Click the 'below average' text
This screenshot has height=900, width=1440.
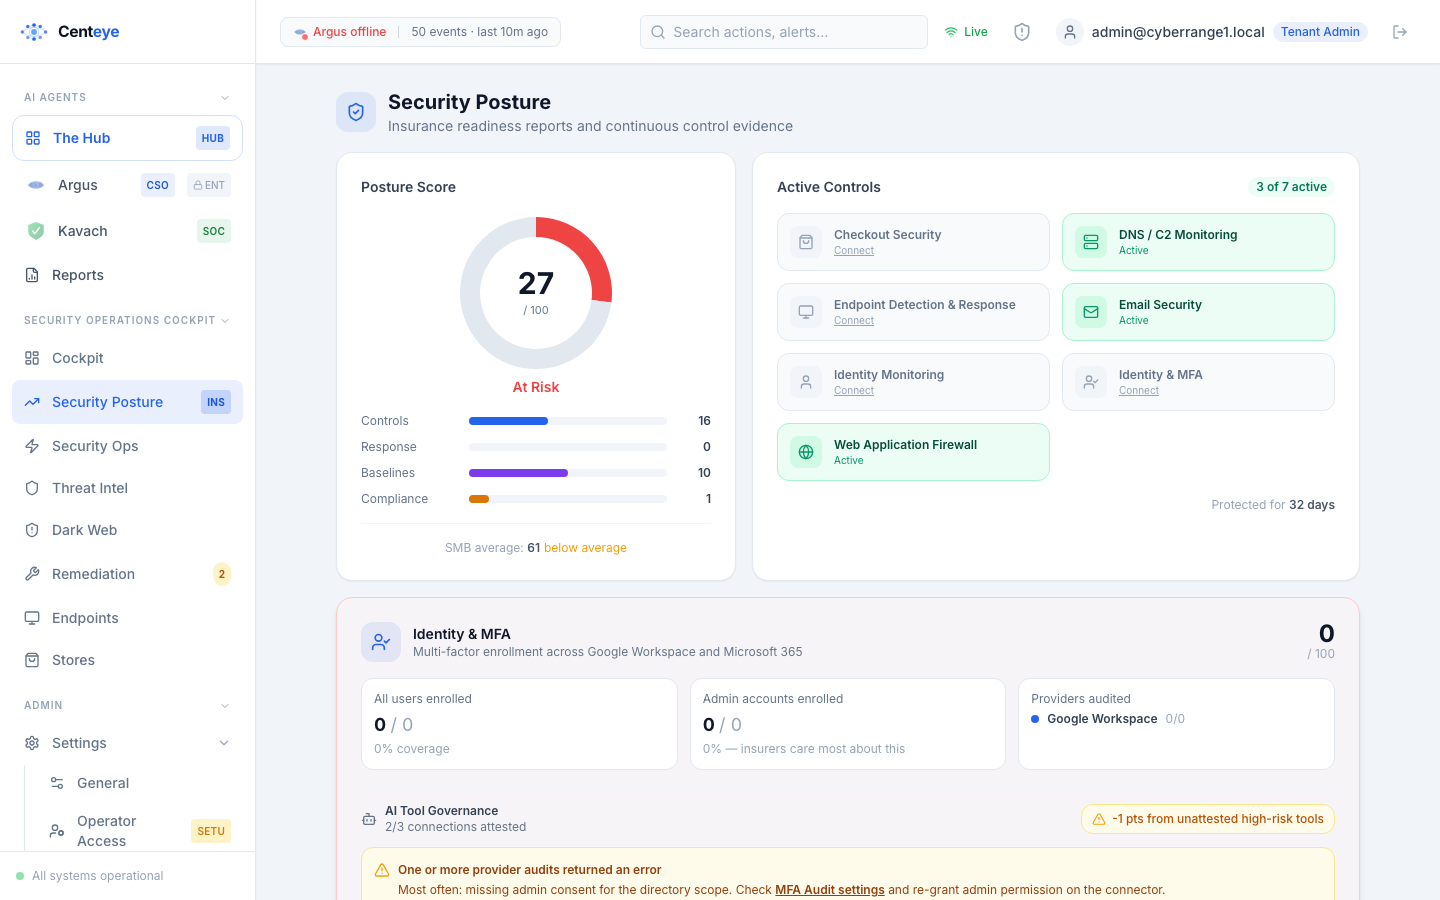585,548
